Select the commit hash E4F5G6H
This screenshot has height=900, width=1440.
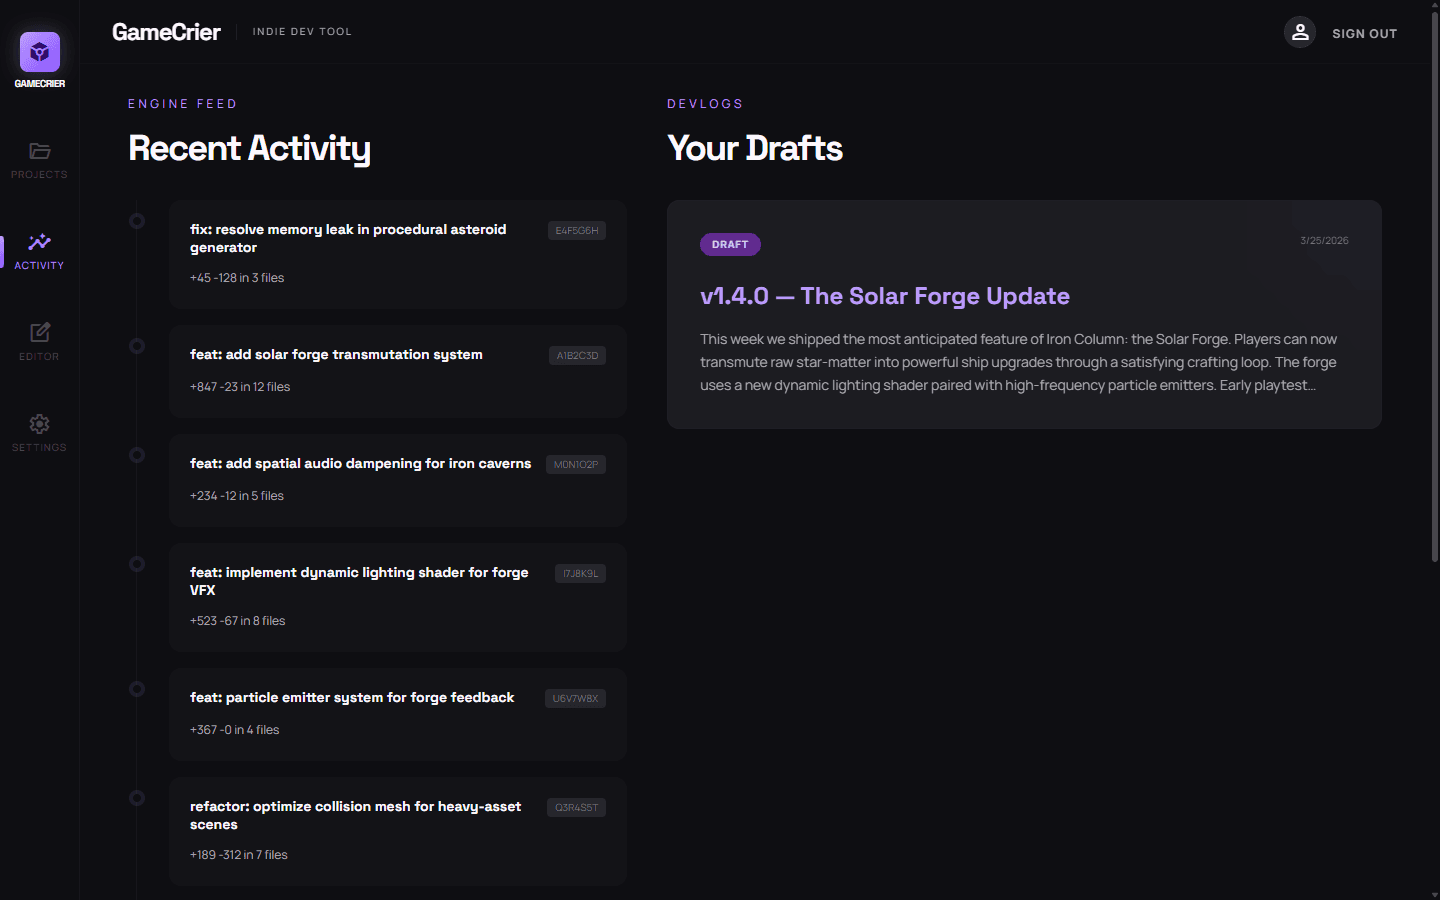(576, 230)
